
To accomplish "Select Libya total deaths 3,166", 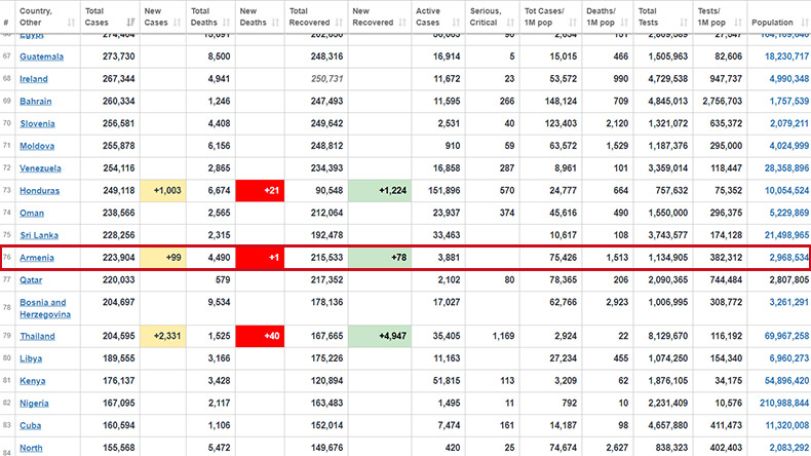I will (x=219, y=358).
